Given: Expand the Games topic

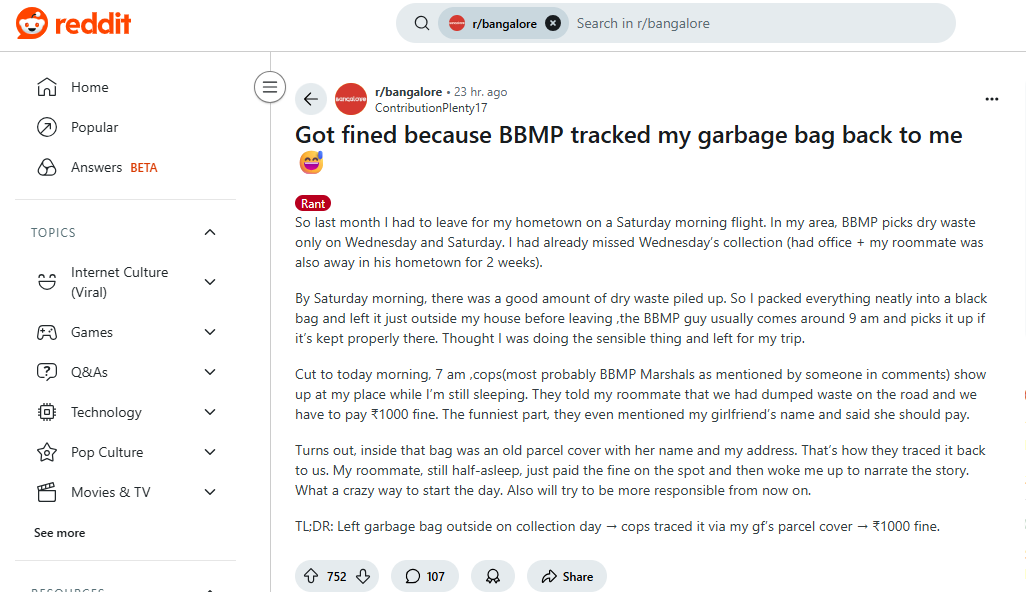Looking at the screenshot, I should pos(210,332).
